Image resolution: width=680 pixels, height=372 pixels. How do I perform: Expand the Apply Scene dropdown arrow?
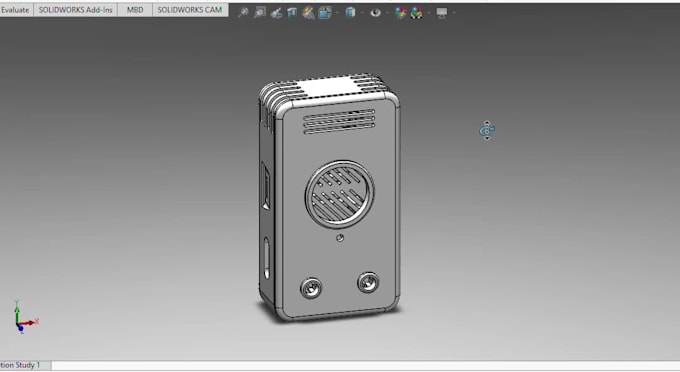[428, 13]
